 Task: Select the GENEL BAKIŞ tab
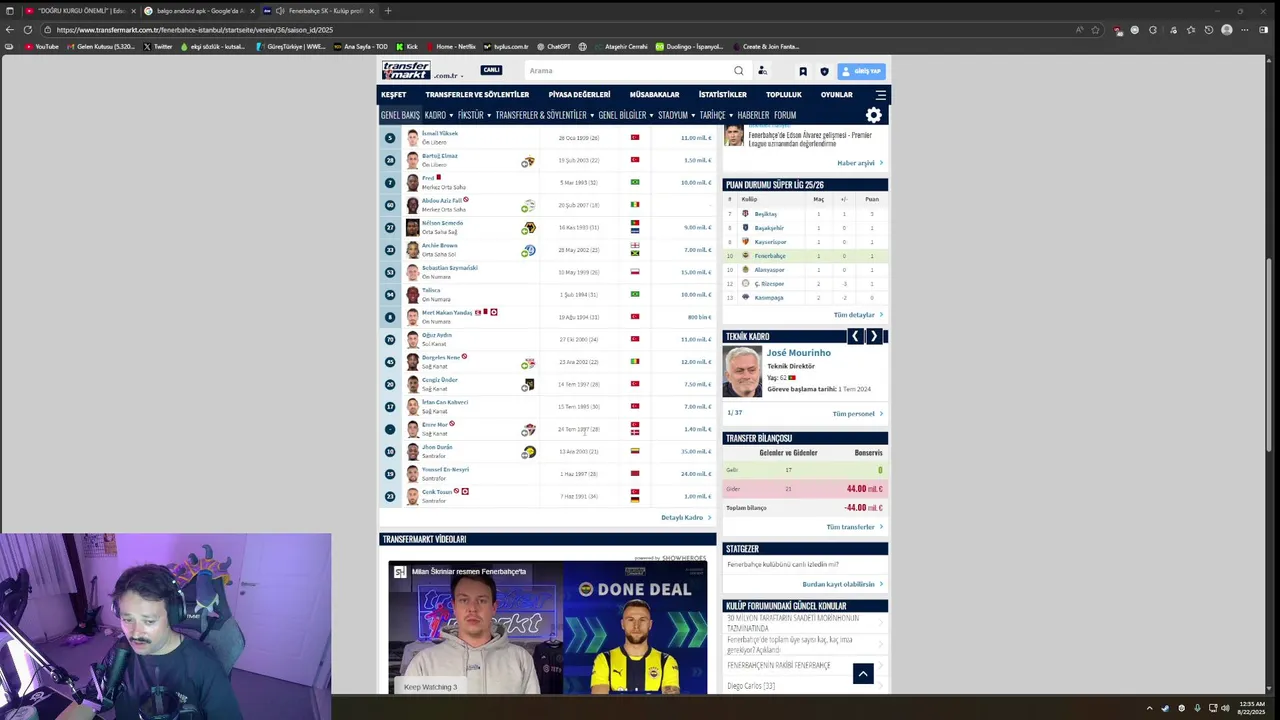click(x=400, y=115)
